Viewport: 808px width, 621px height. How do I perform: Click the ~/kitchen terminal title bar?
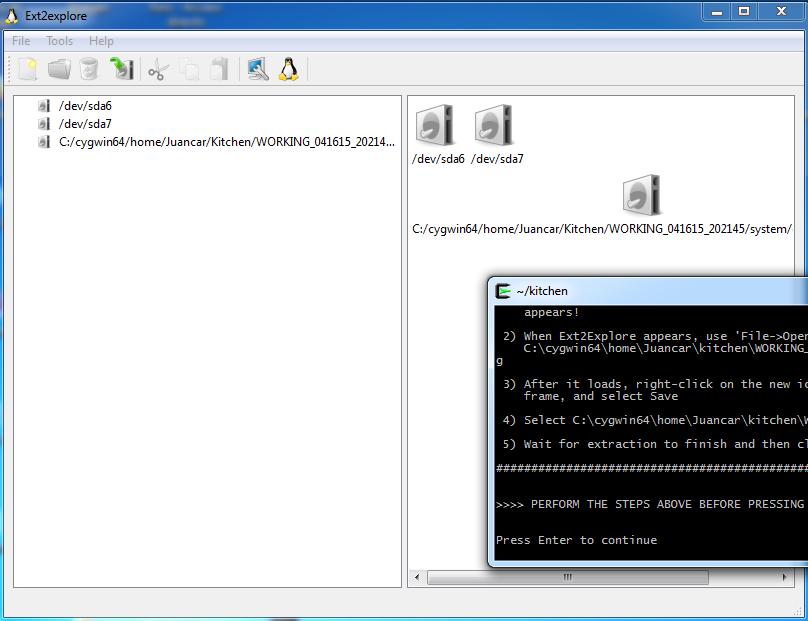click(648, 291)
